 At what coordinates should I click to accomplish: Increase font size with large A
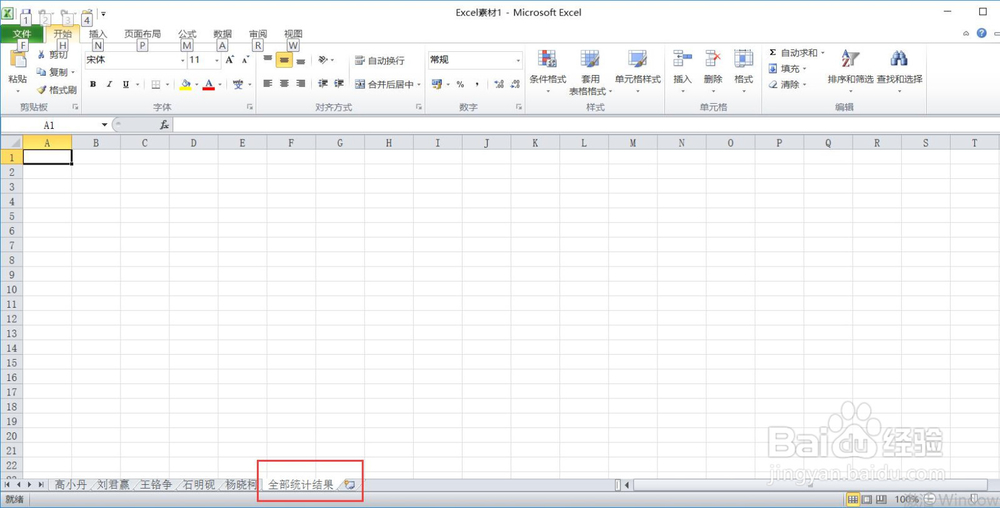(230, 60)
